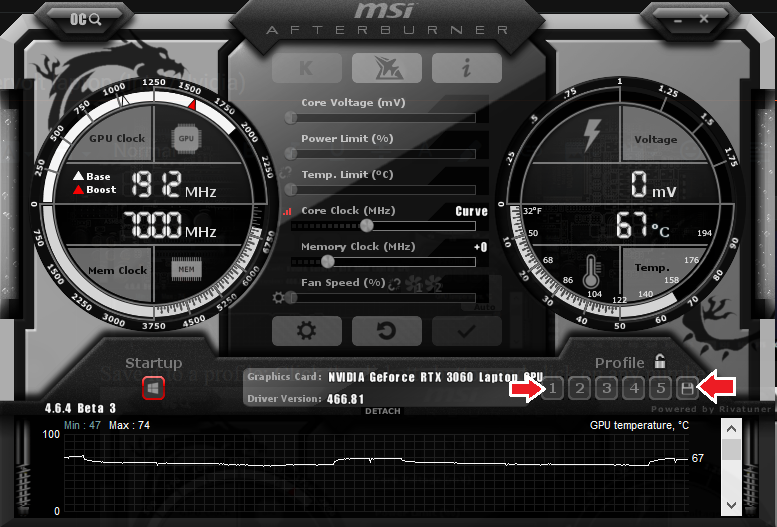This screenshot has height=527, width=777.
Task: Click the monitor graph scrollbar thumb
Action: pyautogui.click(x=731, y=449)
